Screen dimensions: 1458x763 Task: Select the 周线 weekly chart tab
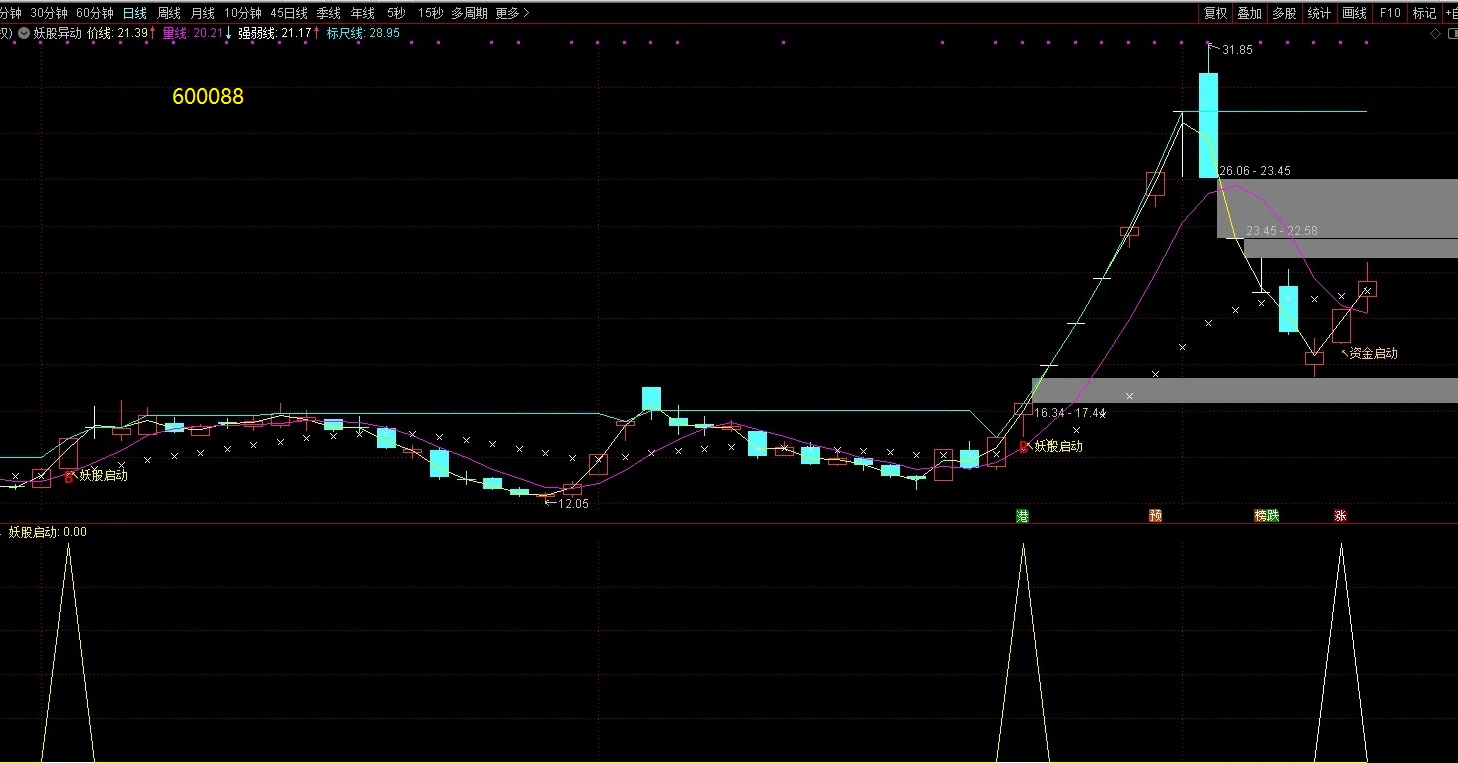coord(169,13)
